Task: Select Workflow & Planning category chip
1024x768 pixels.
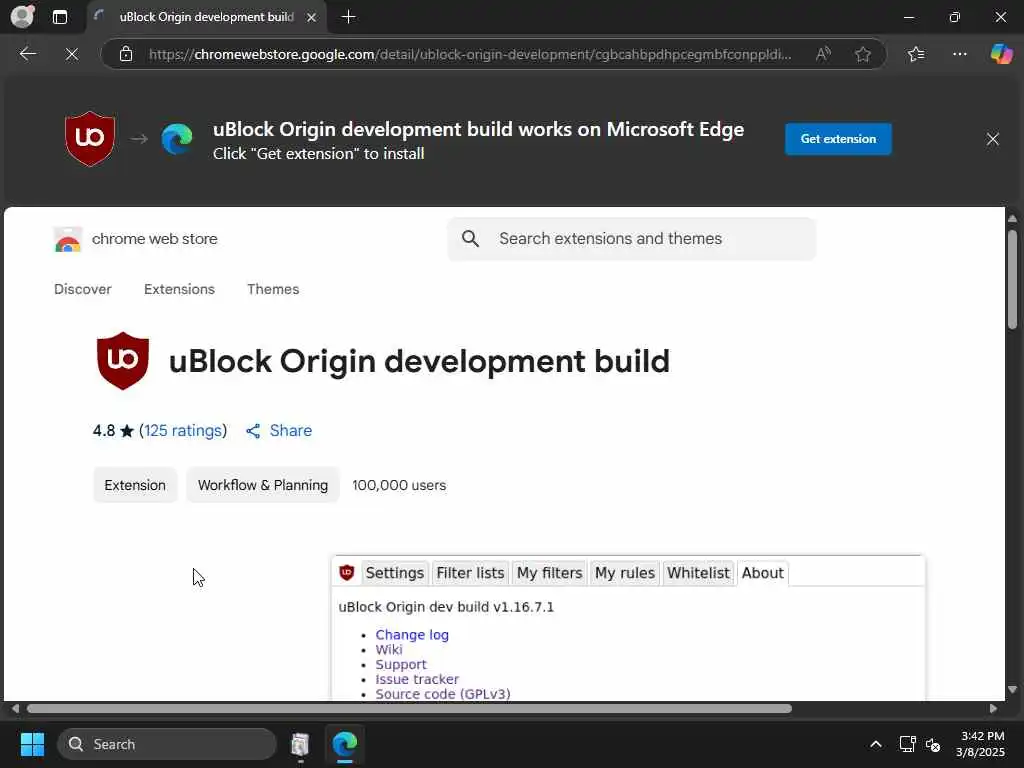Action: 263,485
